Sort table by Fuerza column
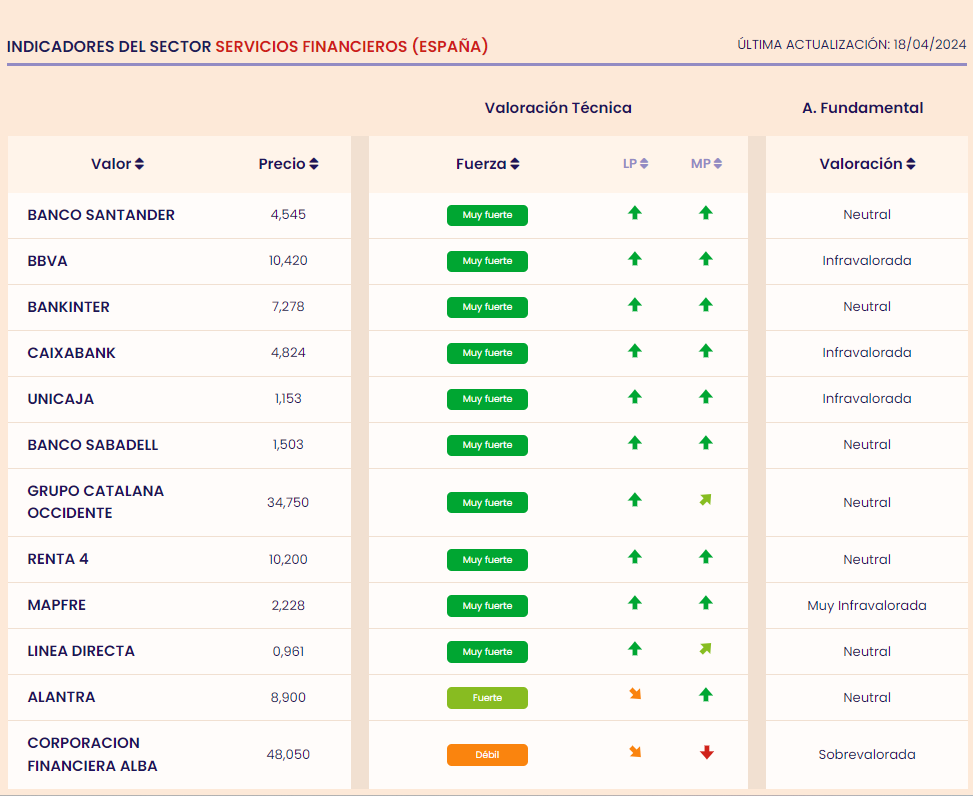The image size is (973, 796). [488, 164]
